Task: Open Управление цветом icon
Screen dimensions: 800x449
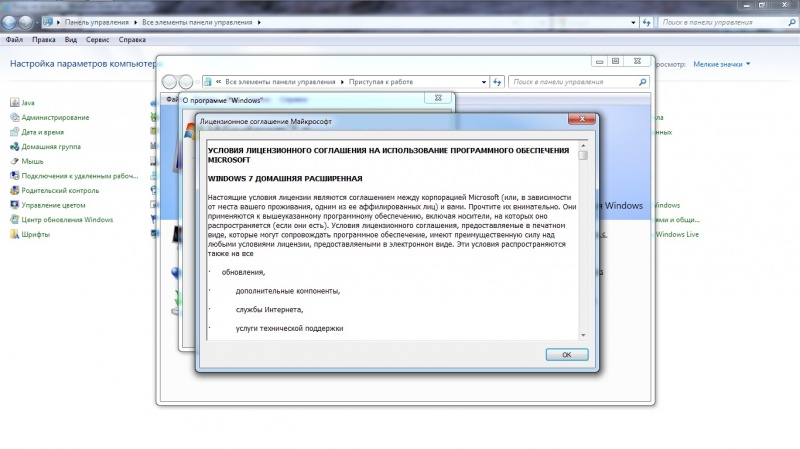Action: (14, 205)
